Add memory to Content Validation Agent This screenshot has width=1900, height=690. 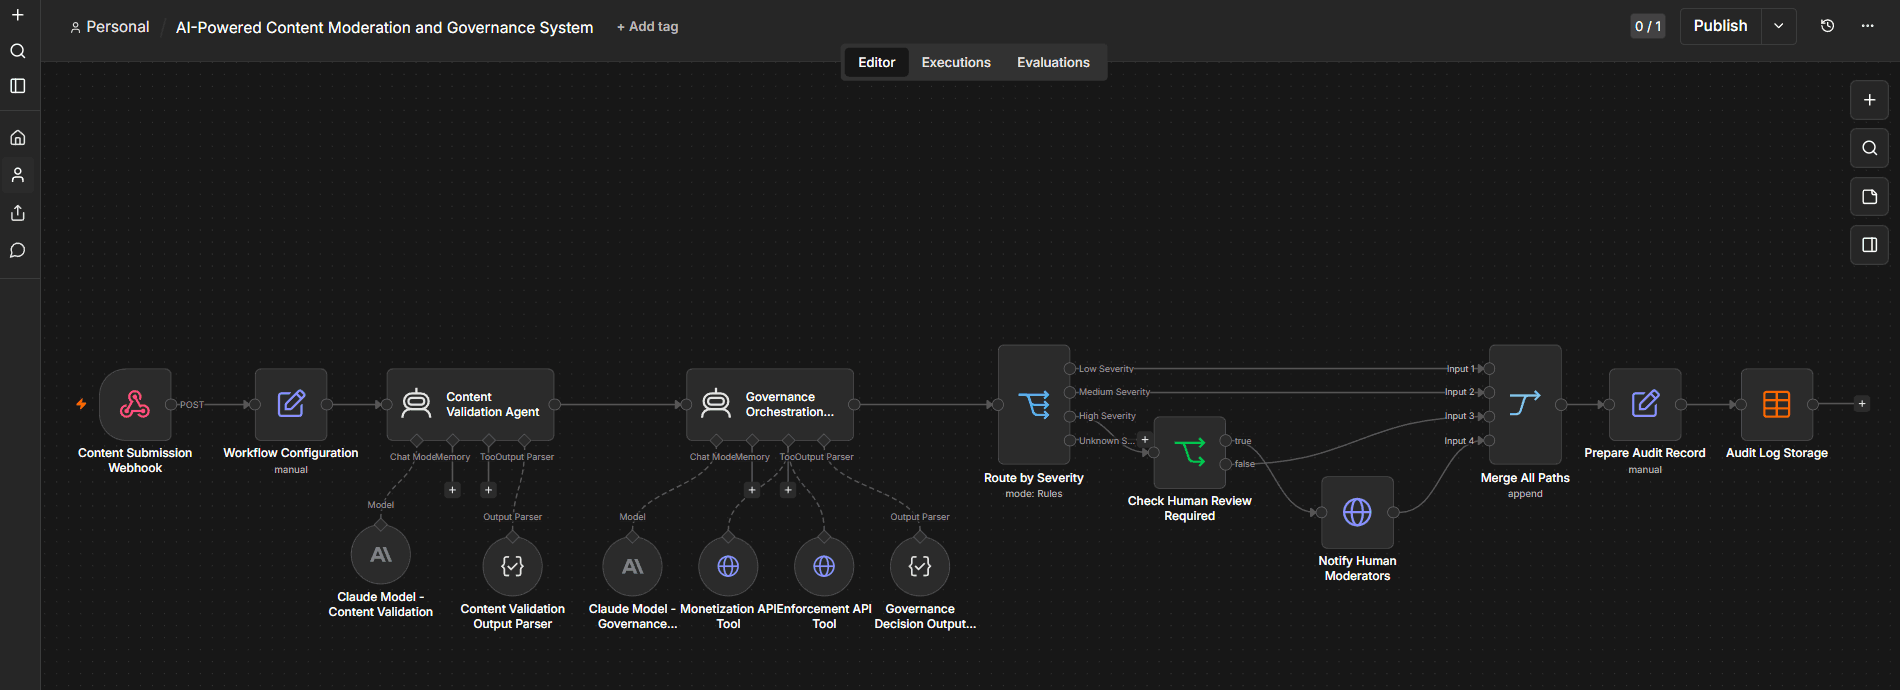(x=452, y=490)
